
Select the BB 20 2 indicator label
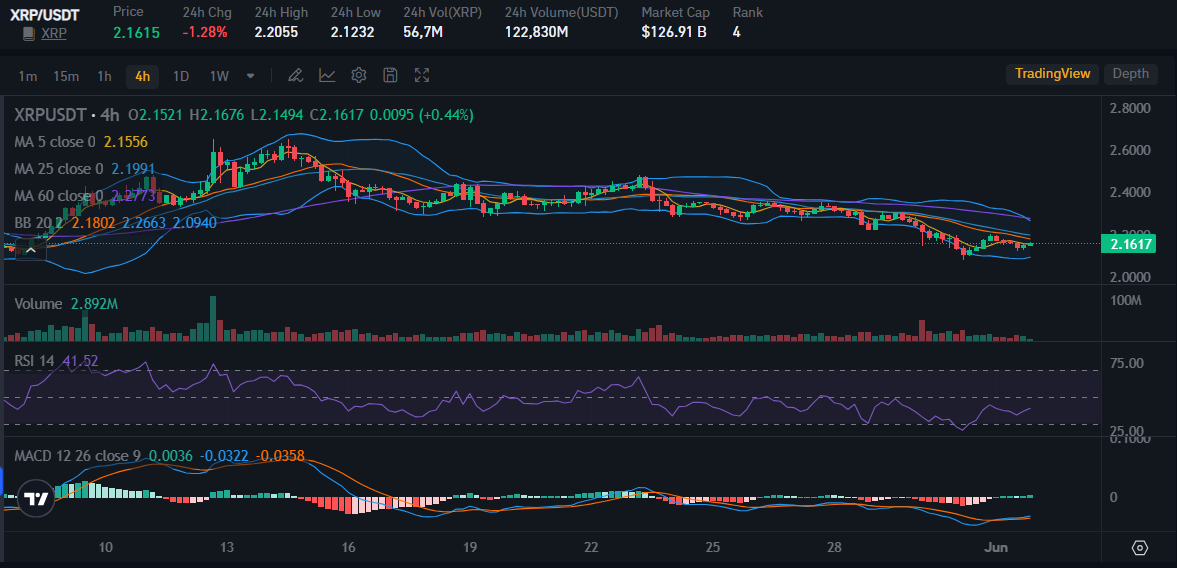click(39, 223)
